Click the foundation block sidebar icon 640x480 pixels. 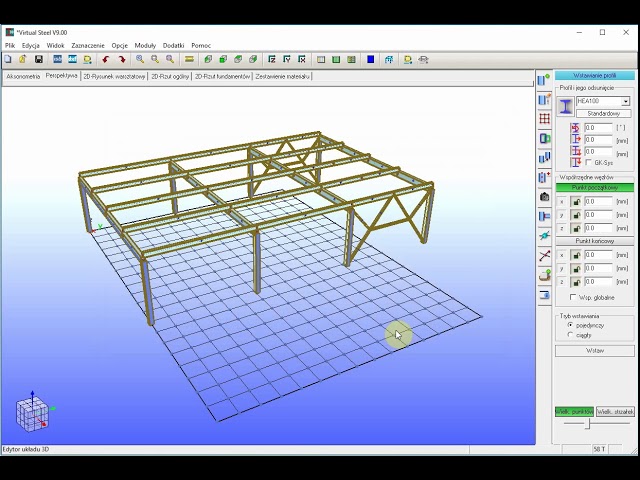(544, 275)
